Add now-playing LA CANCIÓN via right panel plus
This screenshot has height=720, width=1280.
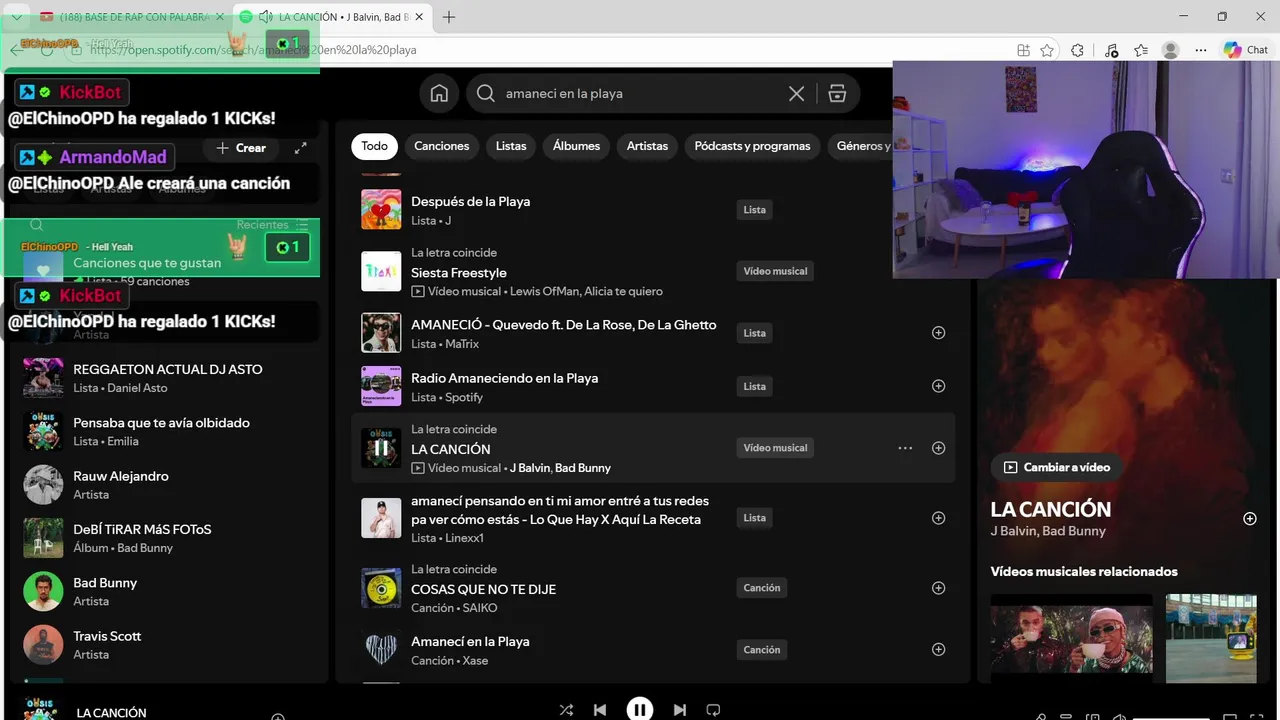click(1249, 519)
